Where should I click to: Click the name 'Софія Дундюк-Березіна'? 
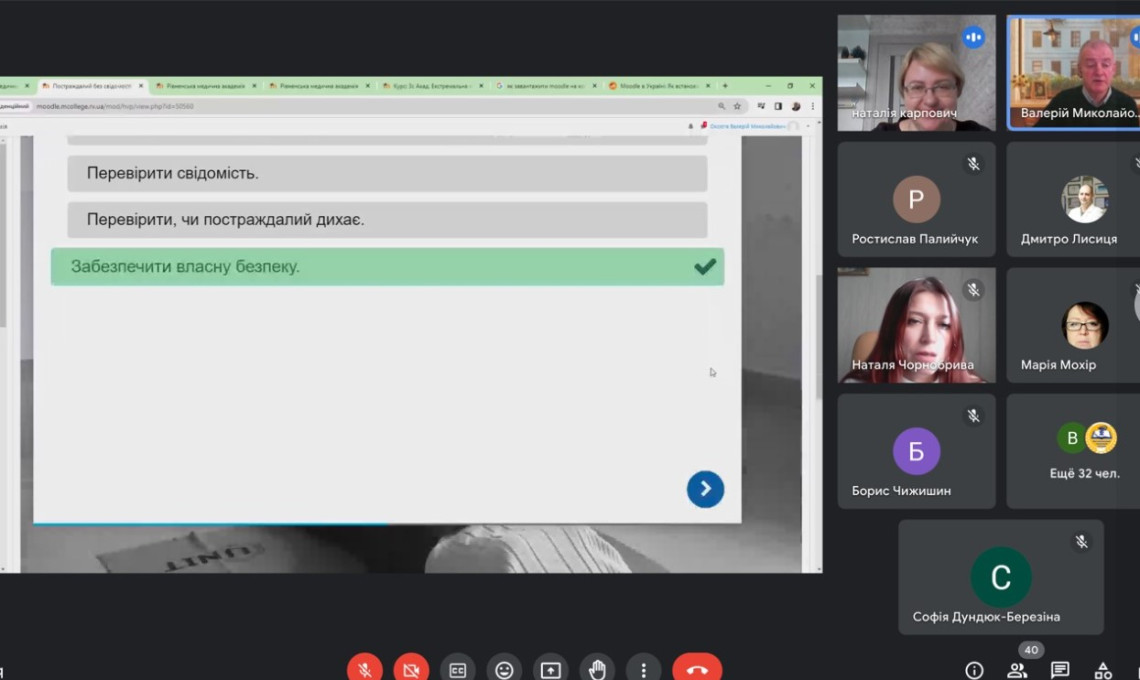coord(986,617)
